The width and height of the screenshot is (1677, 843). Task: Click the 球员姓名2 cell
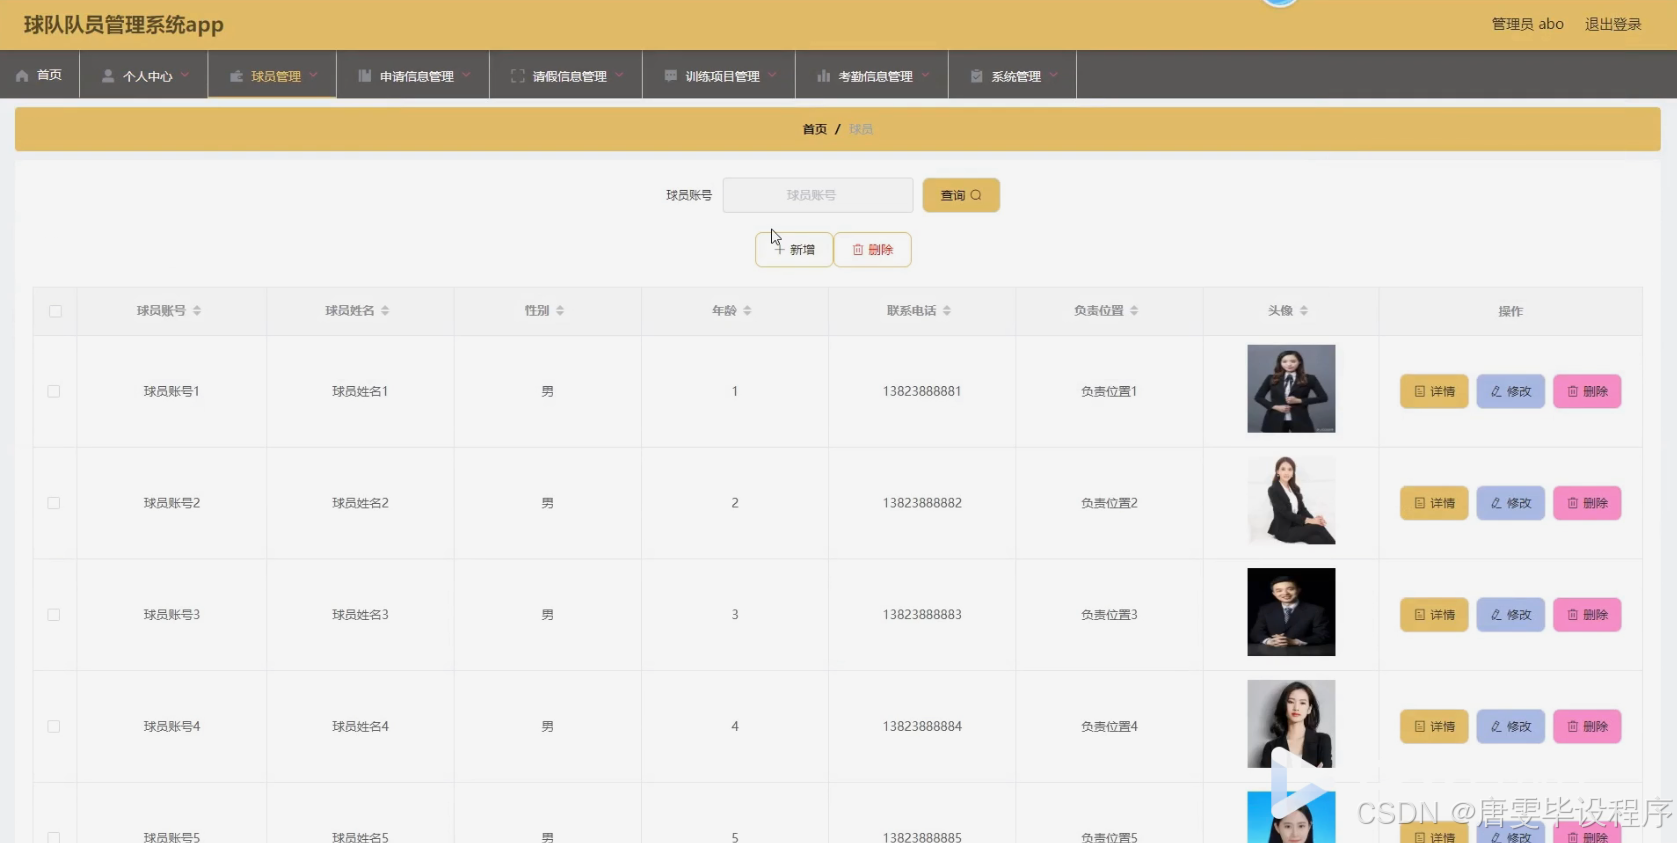(360, 503)
